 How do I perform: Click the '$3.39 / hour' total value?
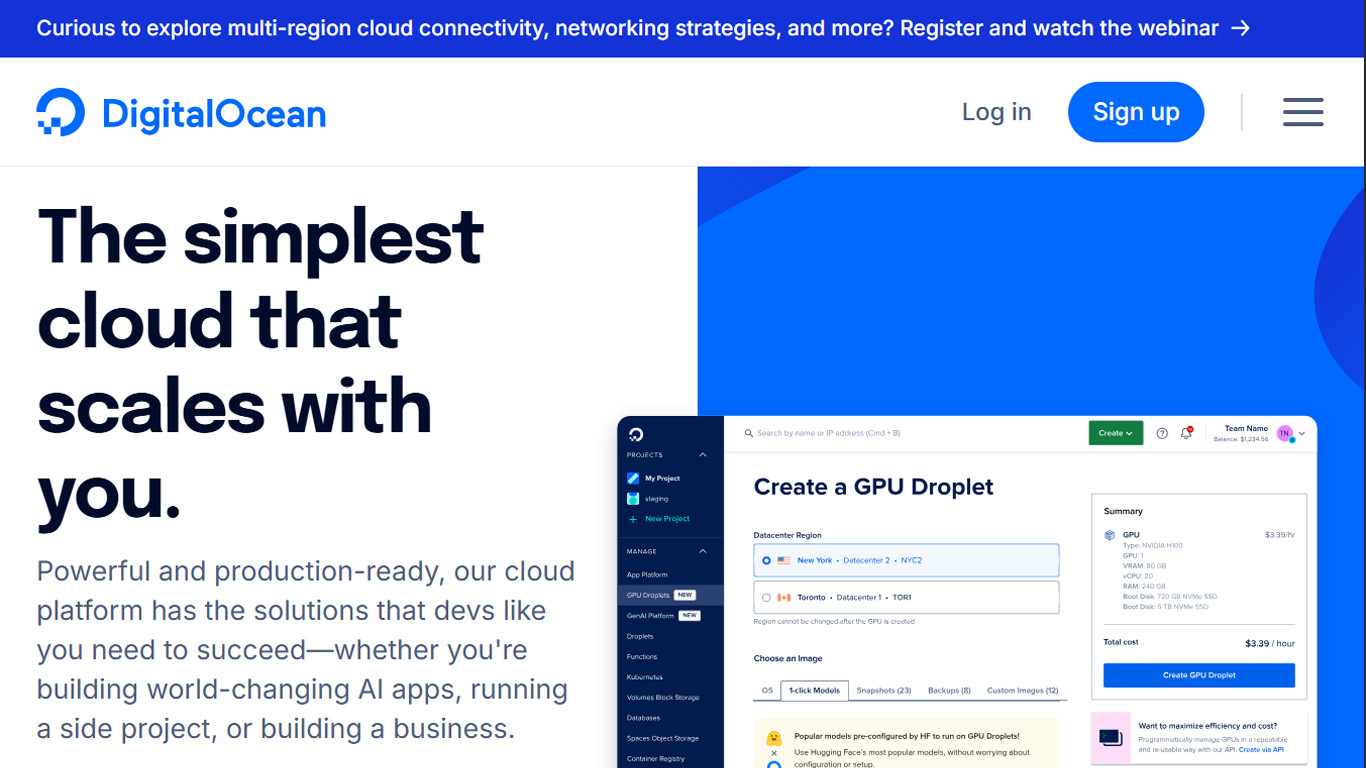pos(1270,643)
